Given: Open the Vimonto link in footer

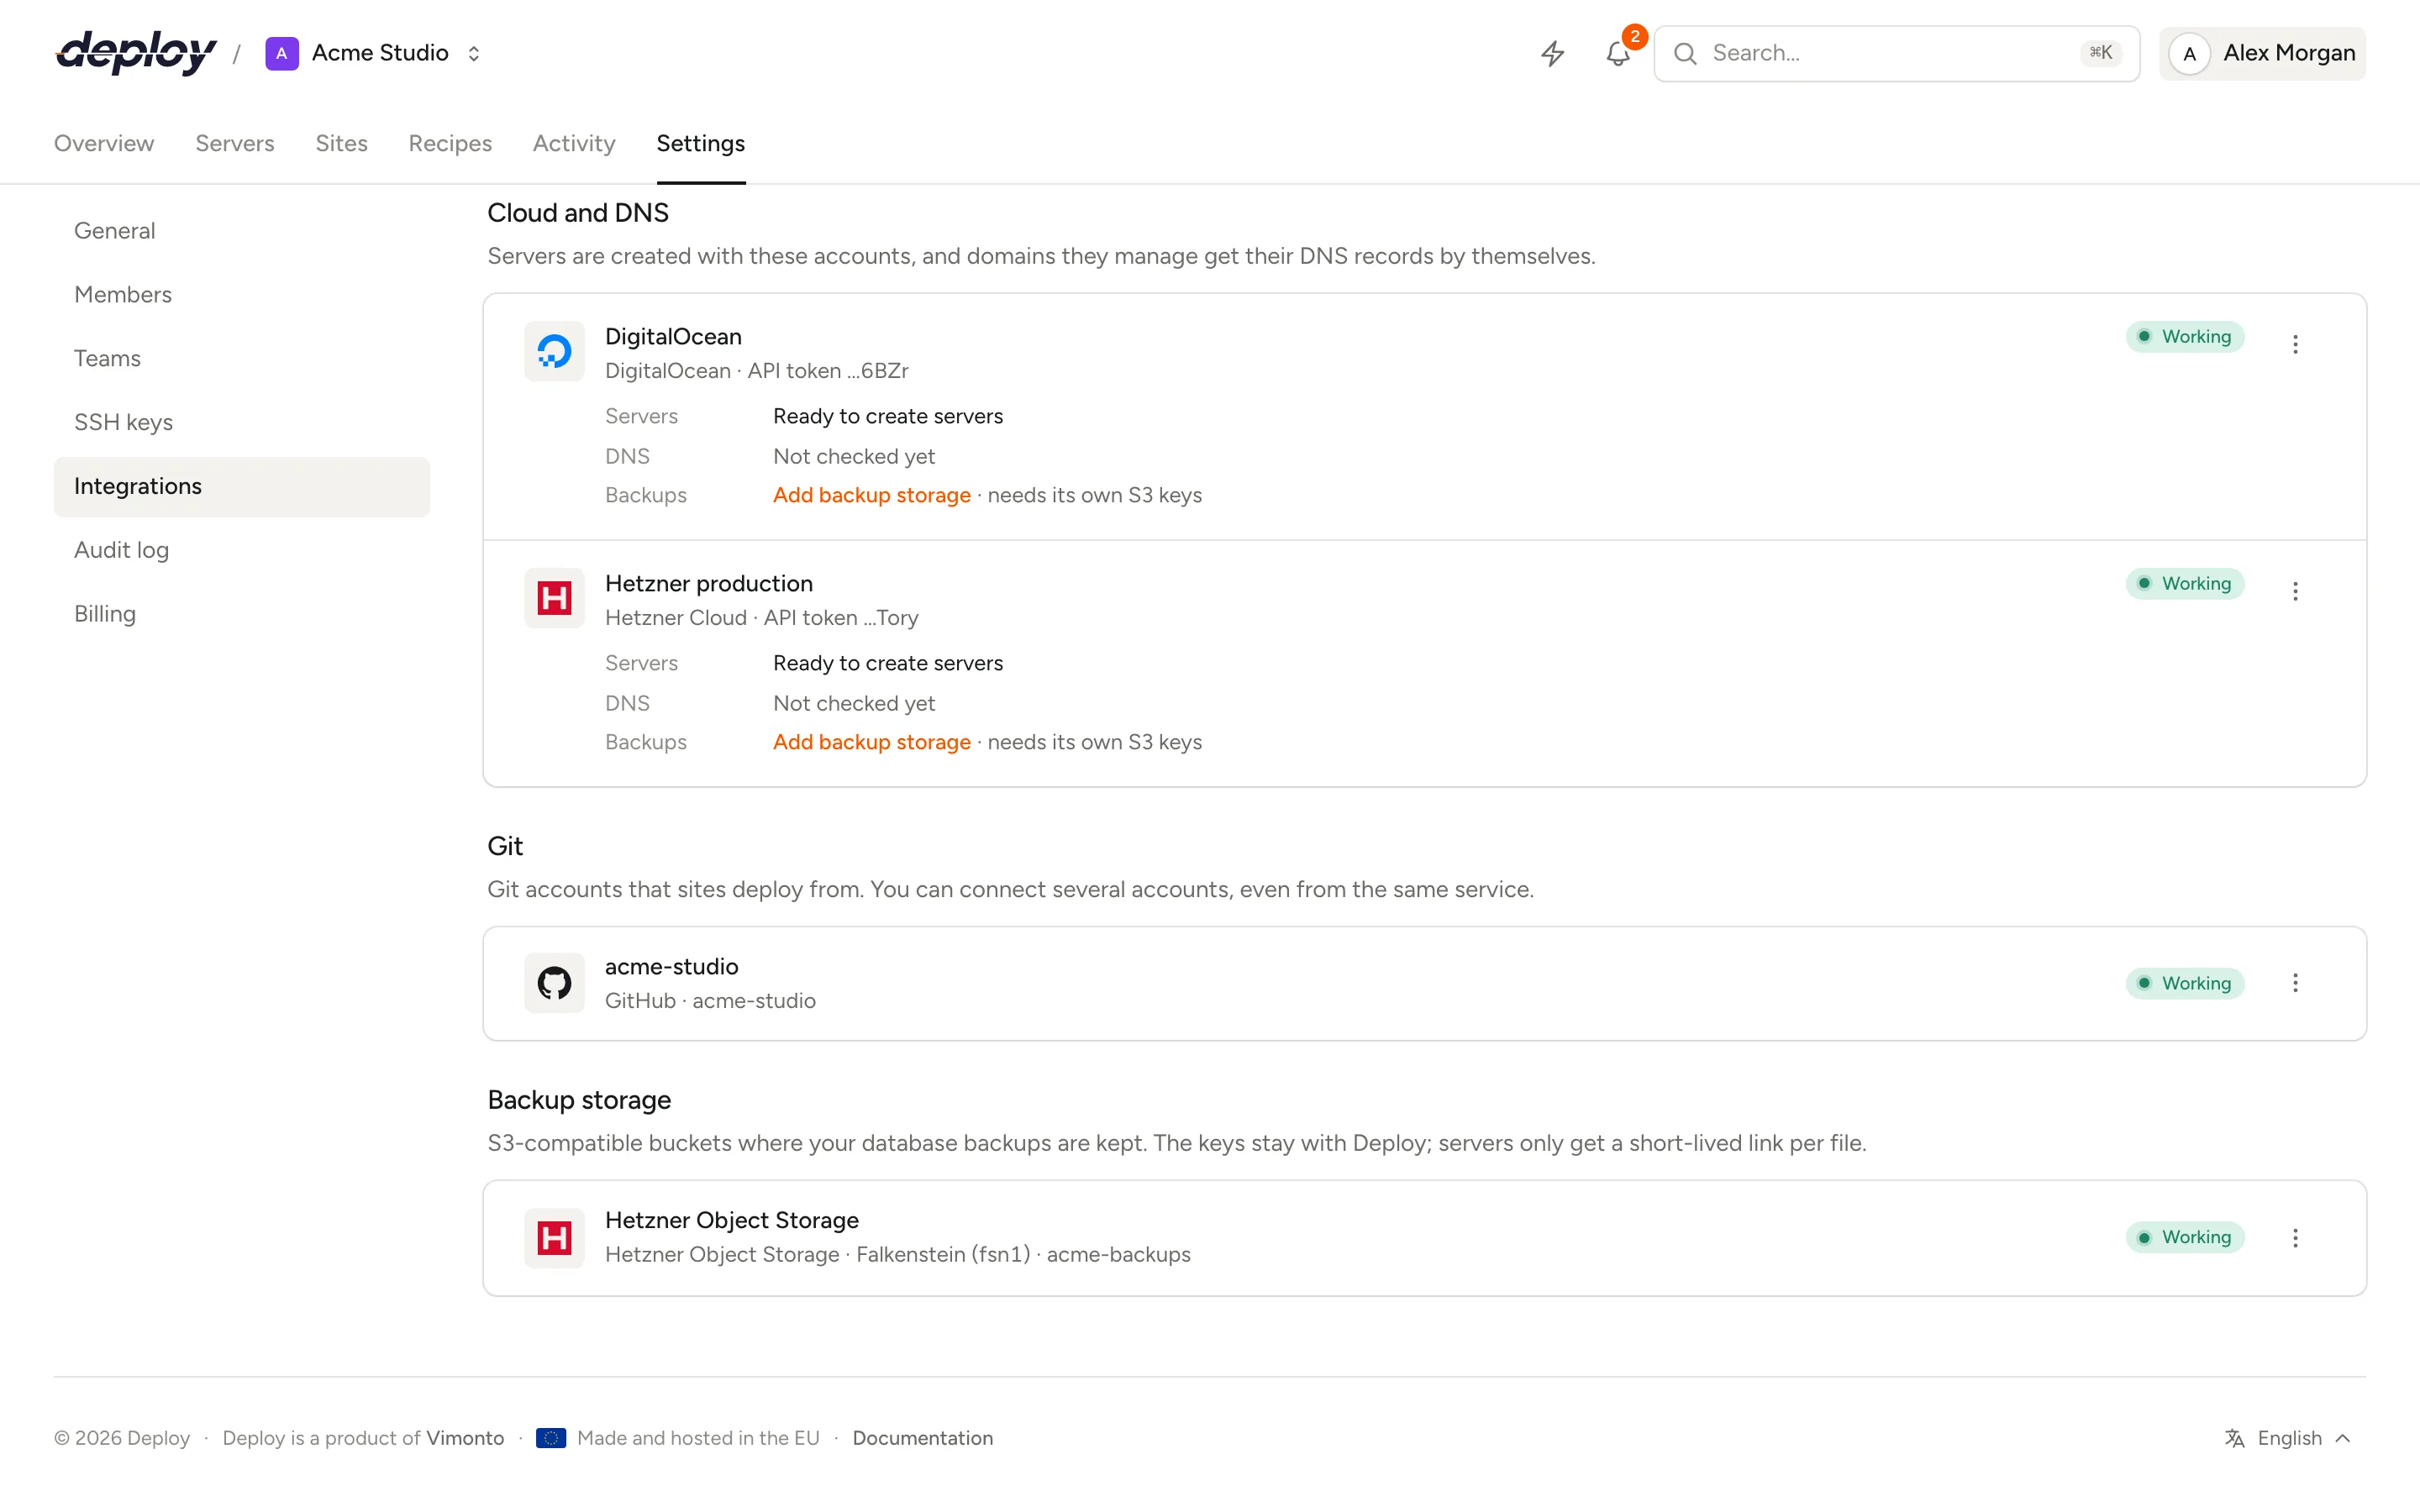Looking at the screenshot, I should pos(465,1438).
